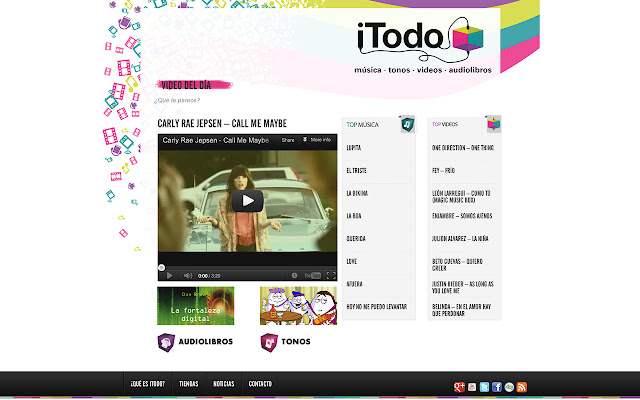Click the iTodo logo
This screenshot has height=400, width=640.
click(422, 45)
